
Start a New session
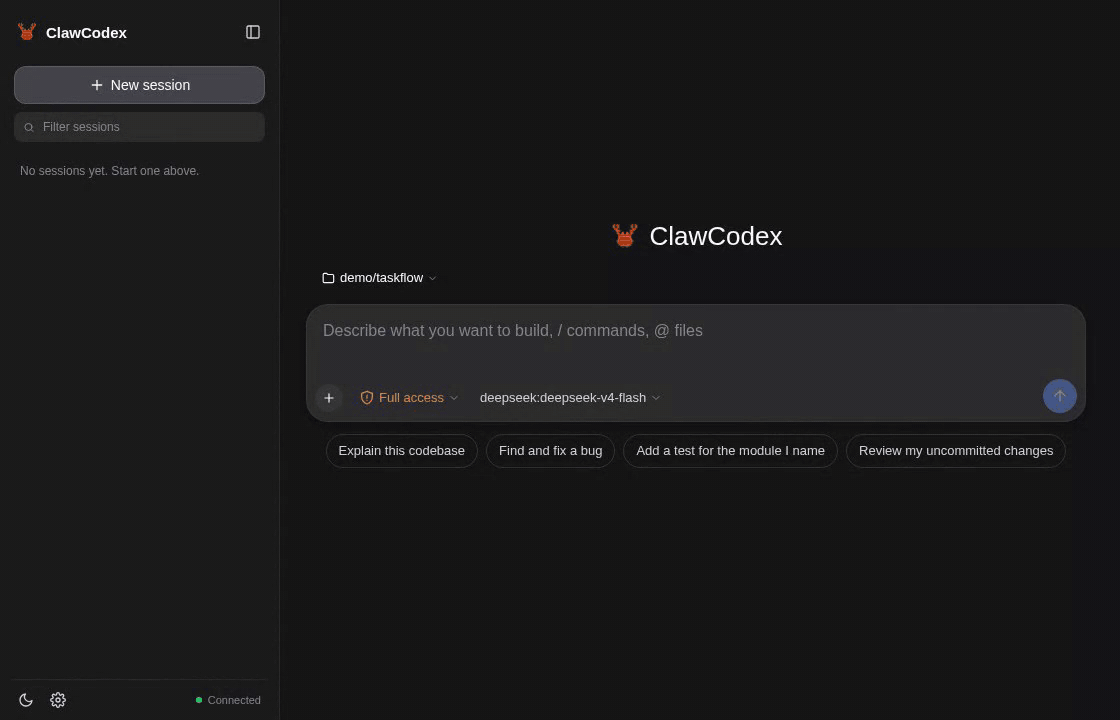(x=139, y=85)
